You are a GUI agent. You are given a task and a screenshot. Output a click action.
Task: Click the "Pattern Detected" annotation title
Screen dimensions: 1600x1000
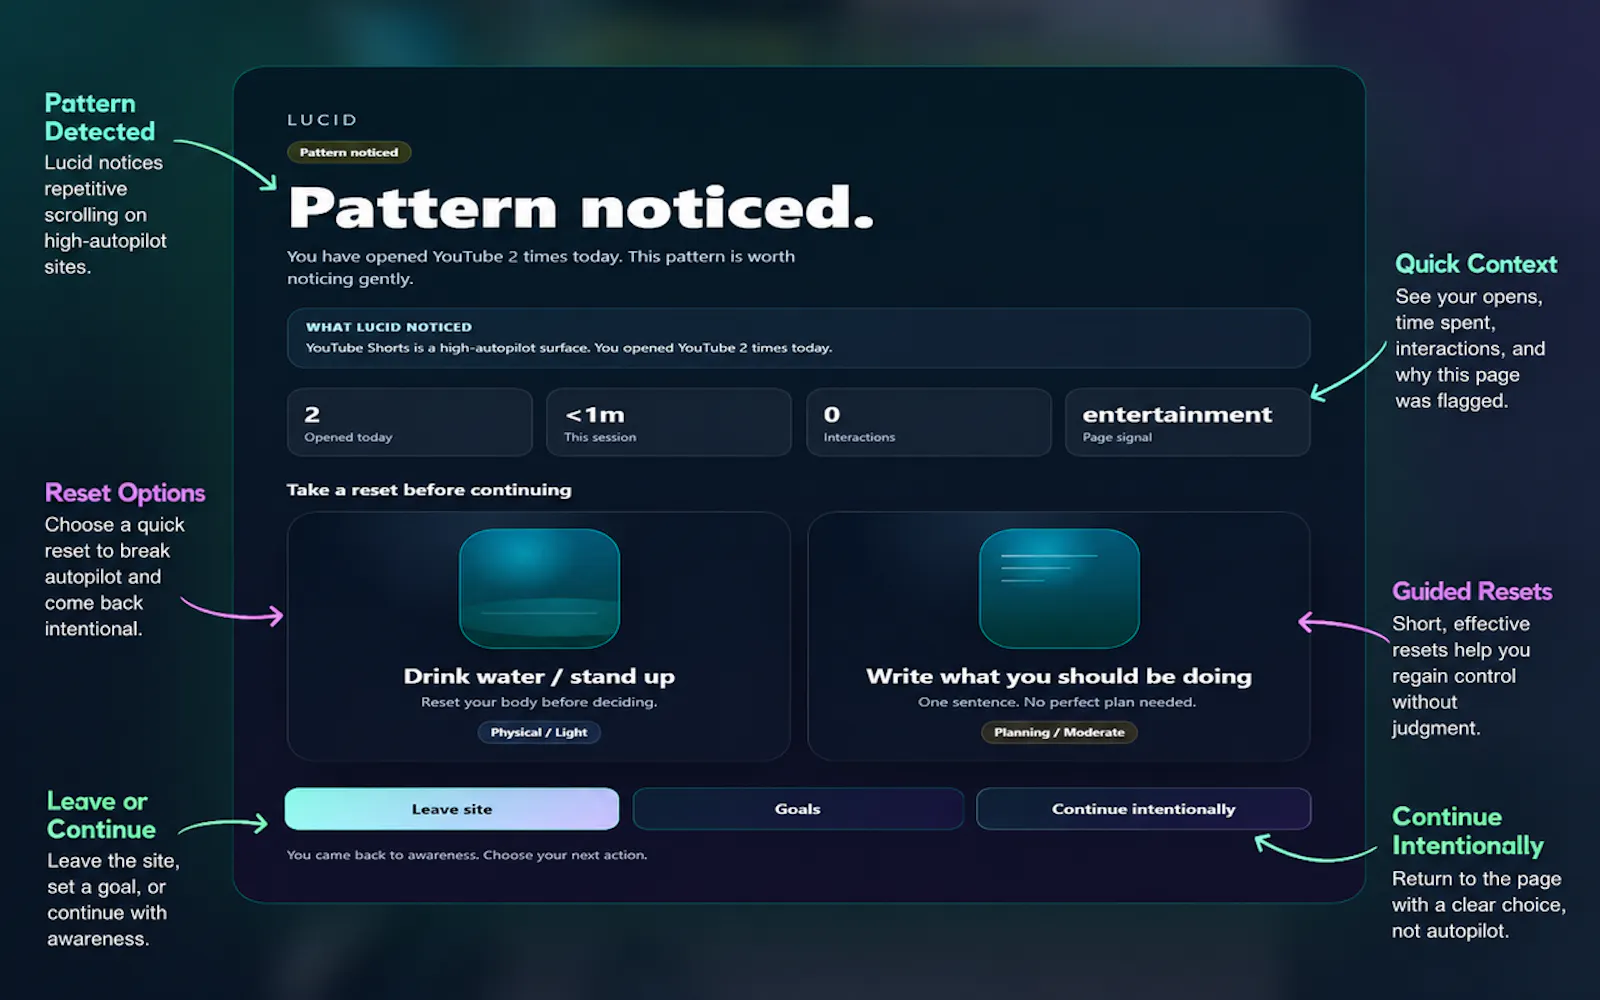point(100,117)
